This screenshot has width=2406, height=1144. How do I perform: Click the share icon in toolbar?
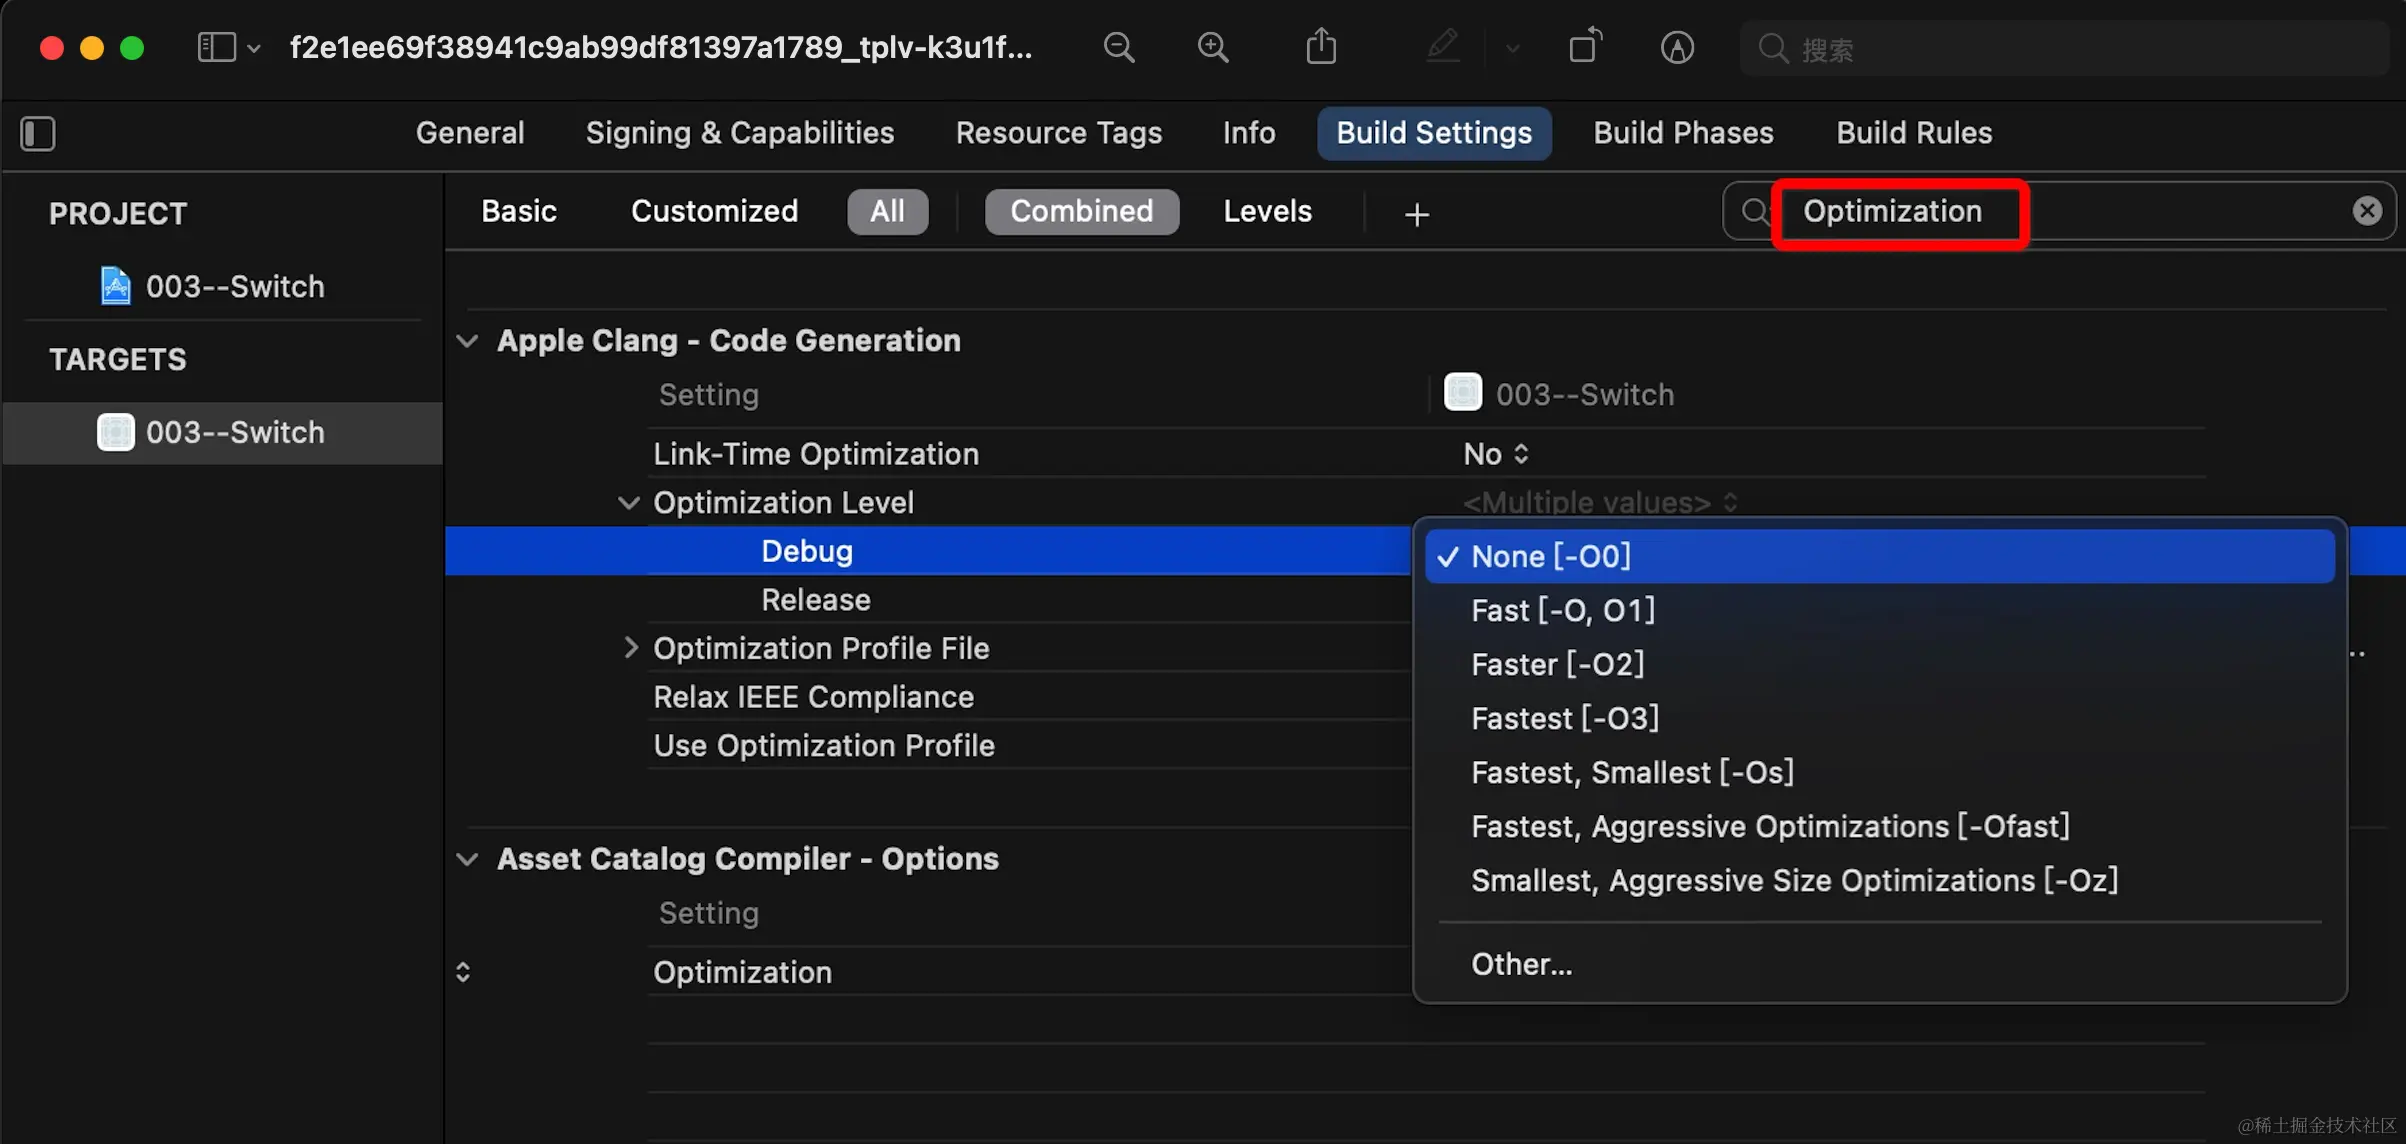click(1321, 47)
